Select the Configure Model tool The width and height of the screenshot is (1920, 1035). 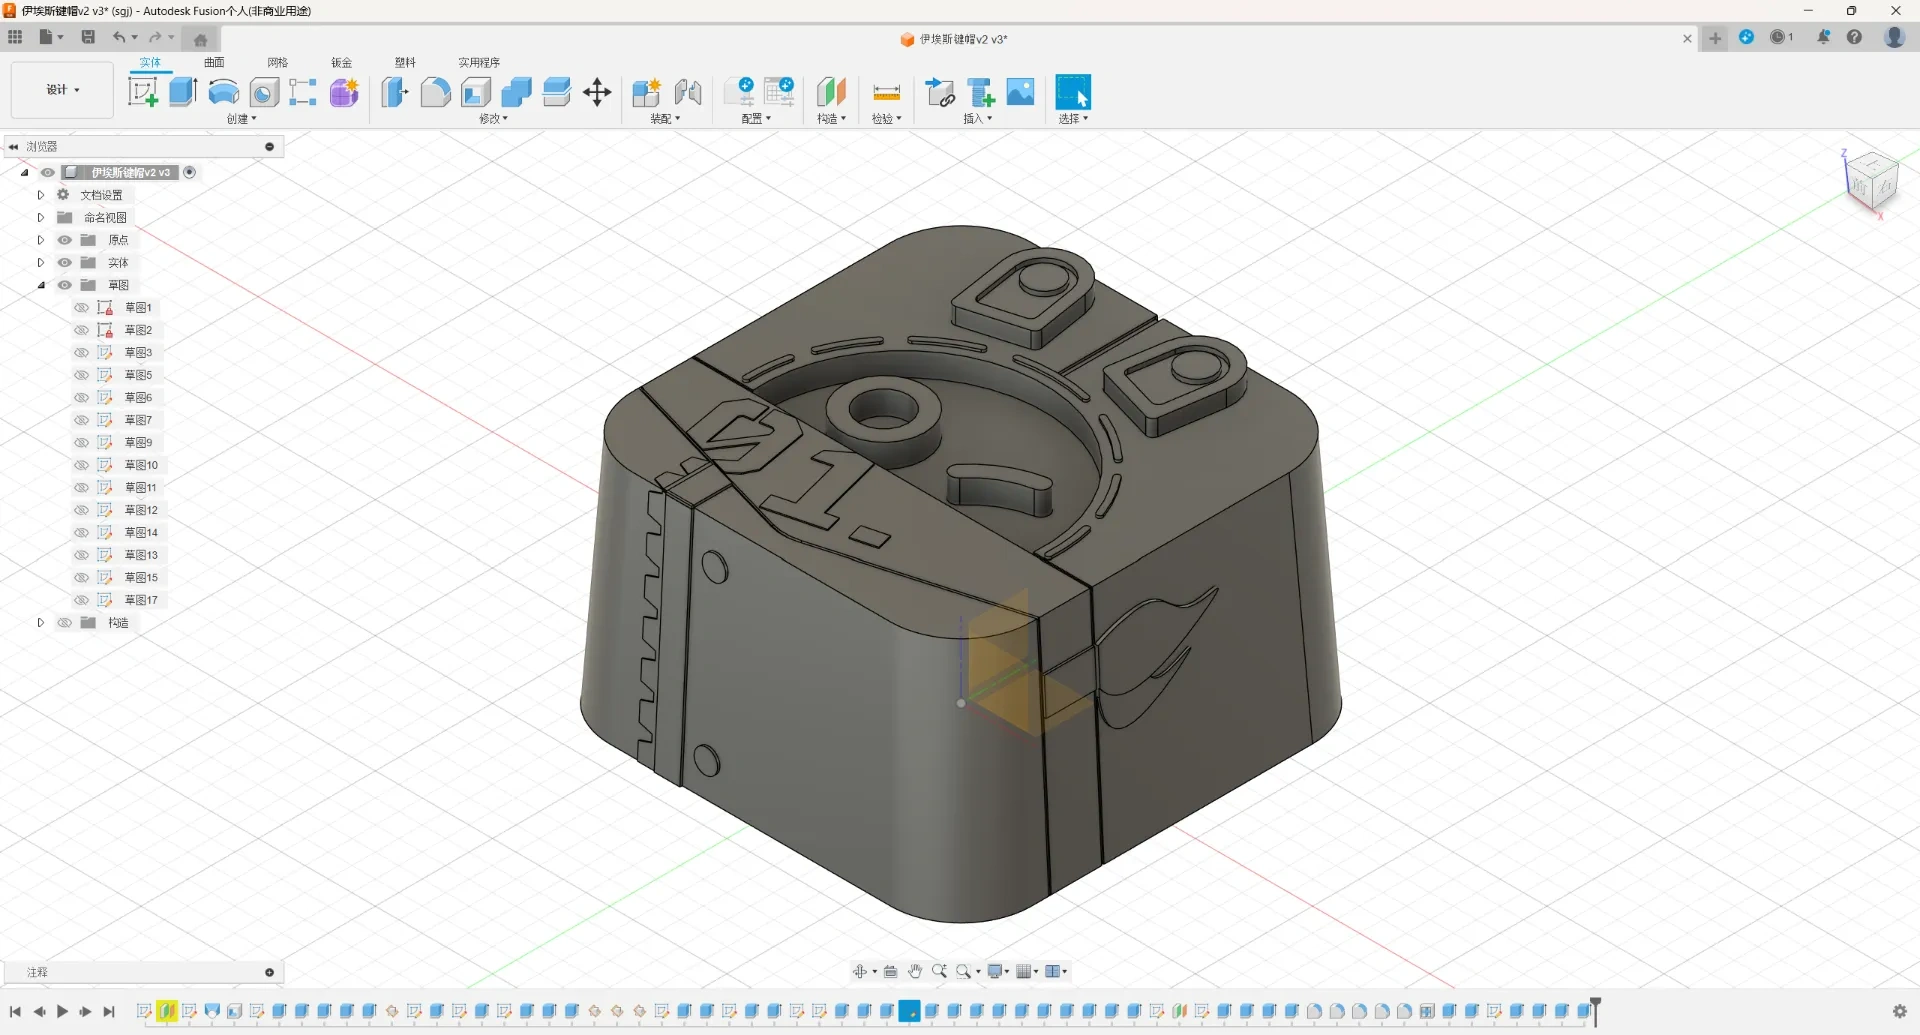click(739, 92)
